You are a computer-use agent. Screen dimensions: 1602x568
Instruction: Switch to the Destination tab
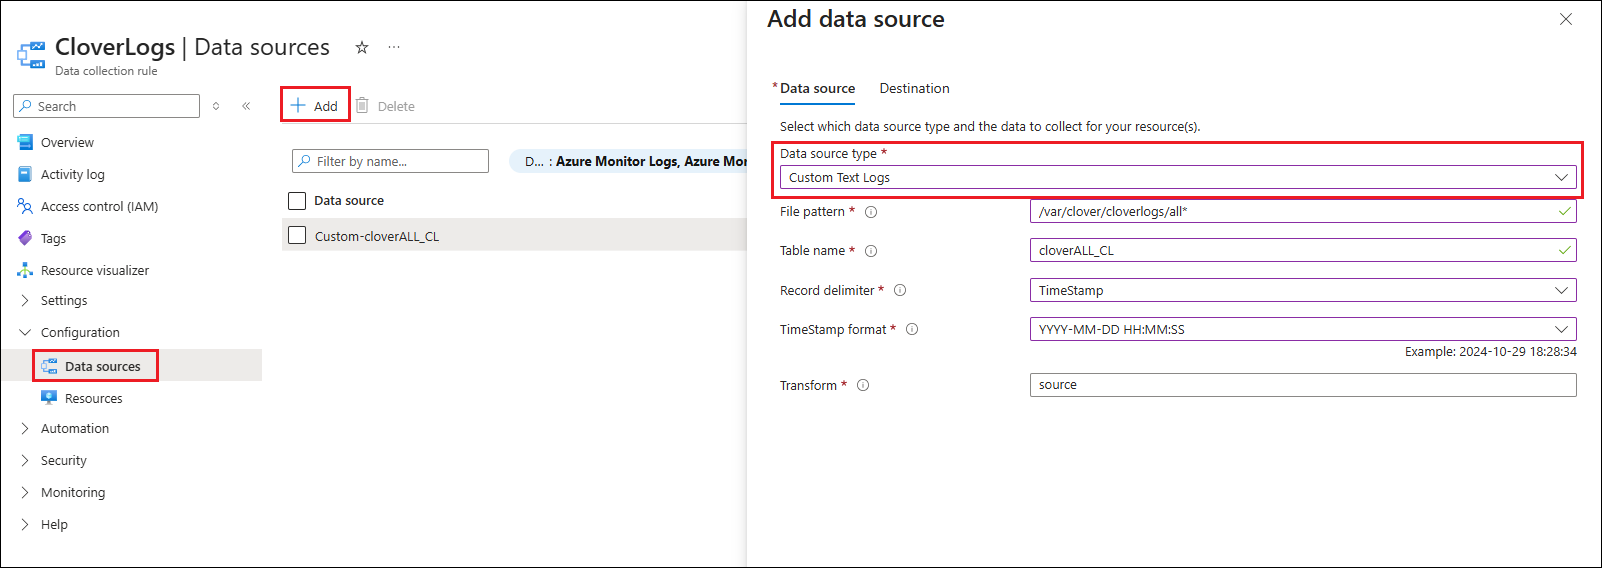(x=914, y=89)
